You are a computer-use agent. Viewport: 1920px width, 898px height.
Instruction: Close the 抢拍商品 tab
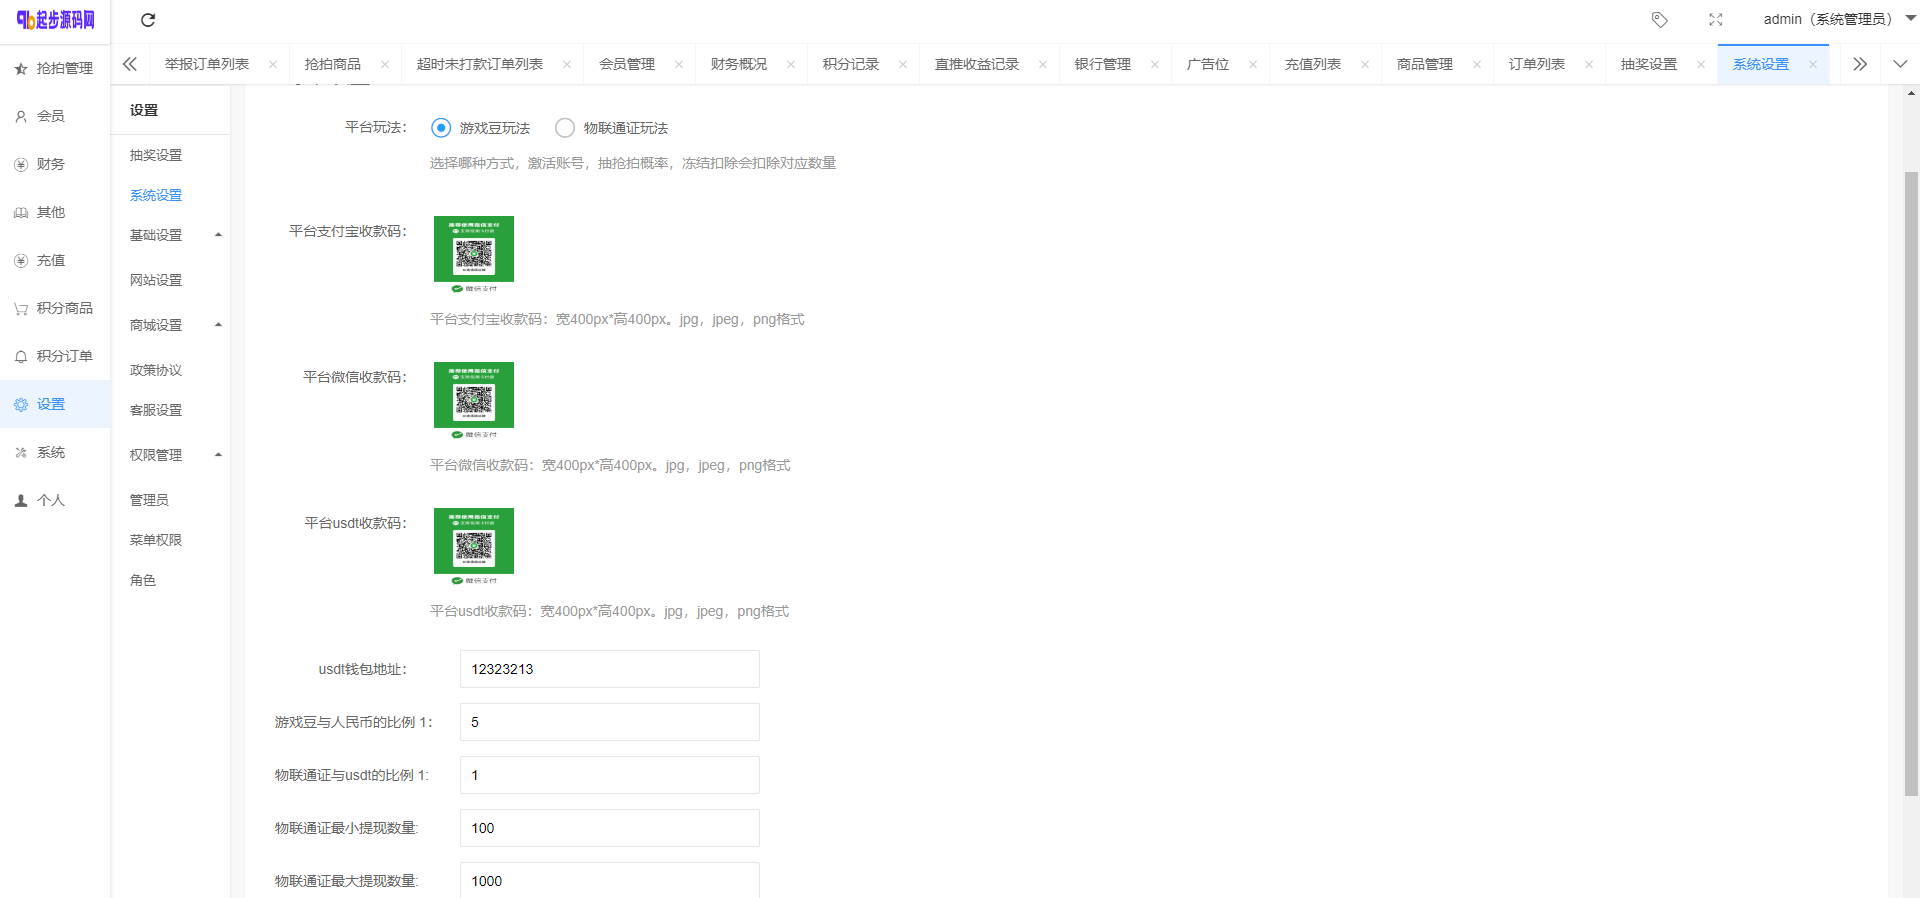[x=385, y=64]
